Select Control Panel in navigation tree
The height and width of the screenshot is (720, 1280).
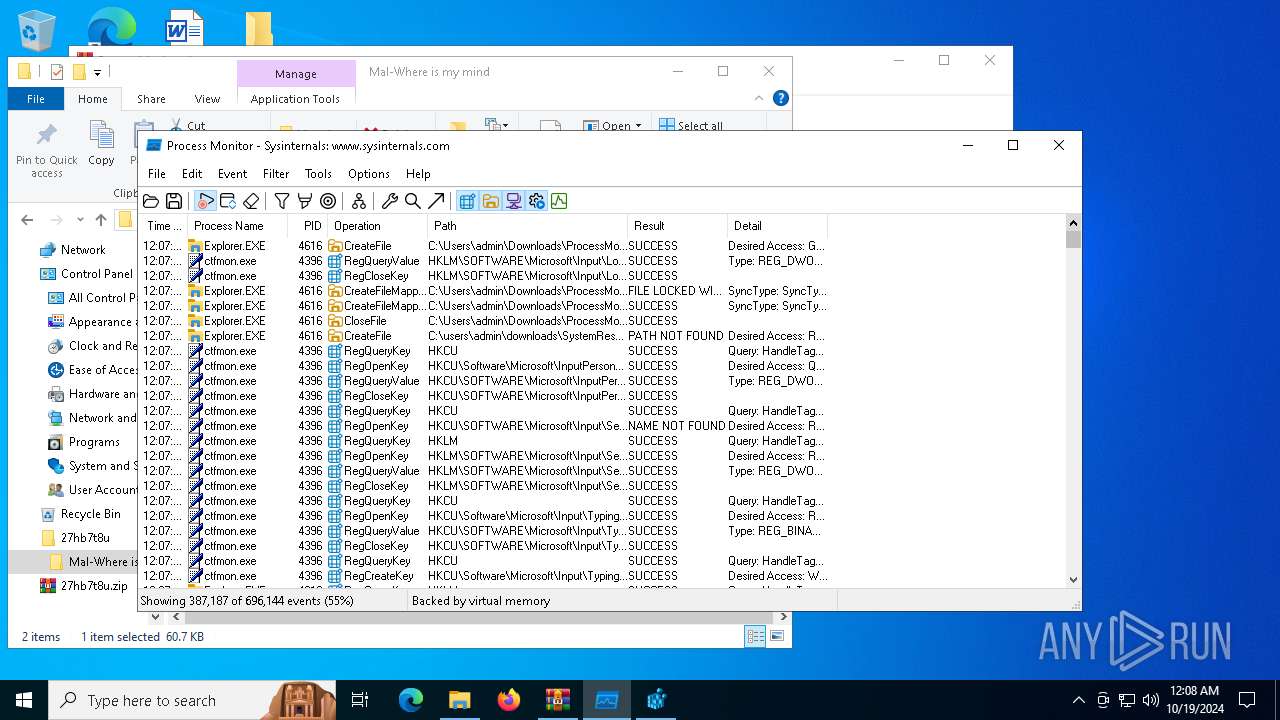(96, 274)
